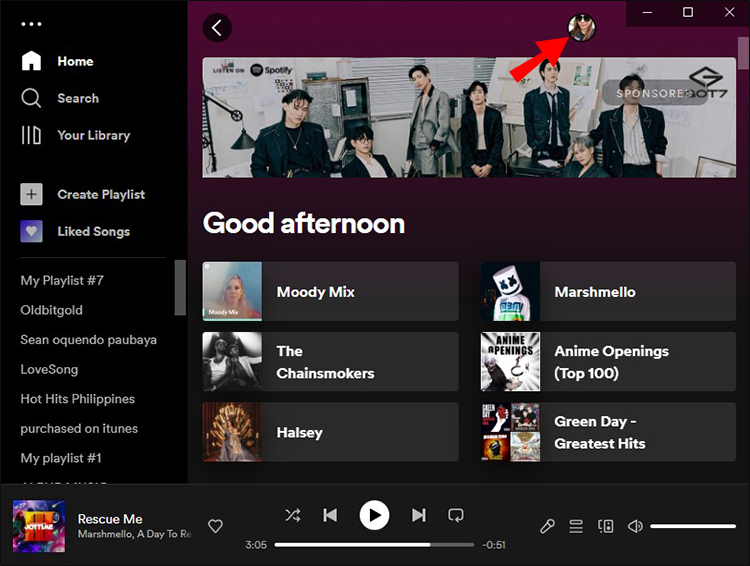Open the Oldbitgold playlist

52,310
